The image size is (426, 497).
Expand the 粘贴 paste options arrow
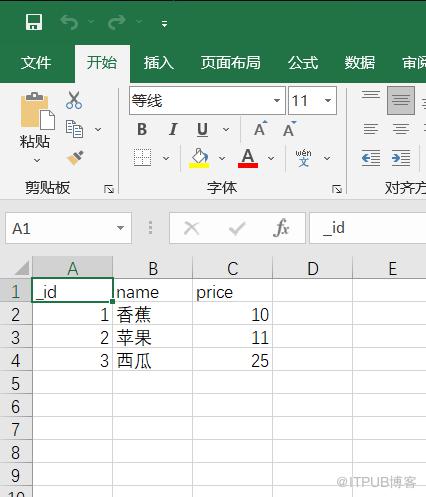[37, 160]
